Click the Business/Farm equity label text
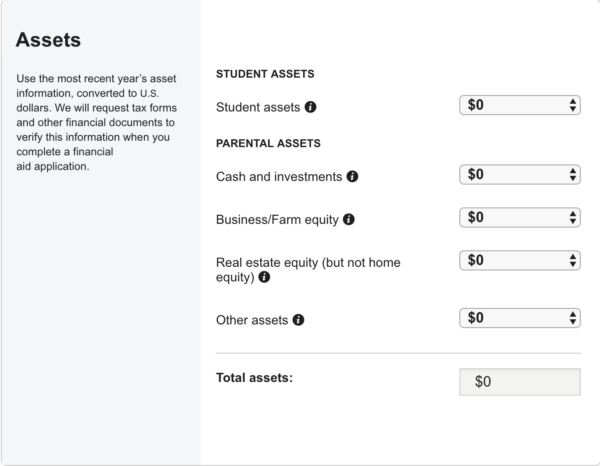600x466 pixels. pos(278,219)
